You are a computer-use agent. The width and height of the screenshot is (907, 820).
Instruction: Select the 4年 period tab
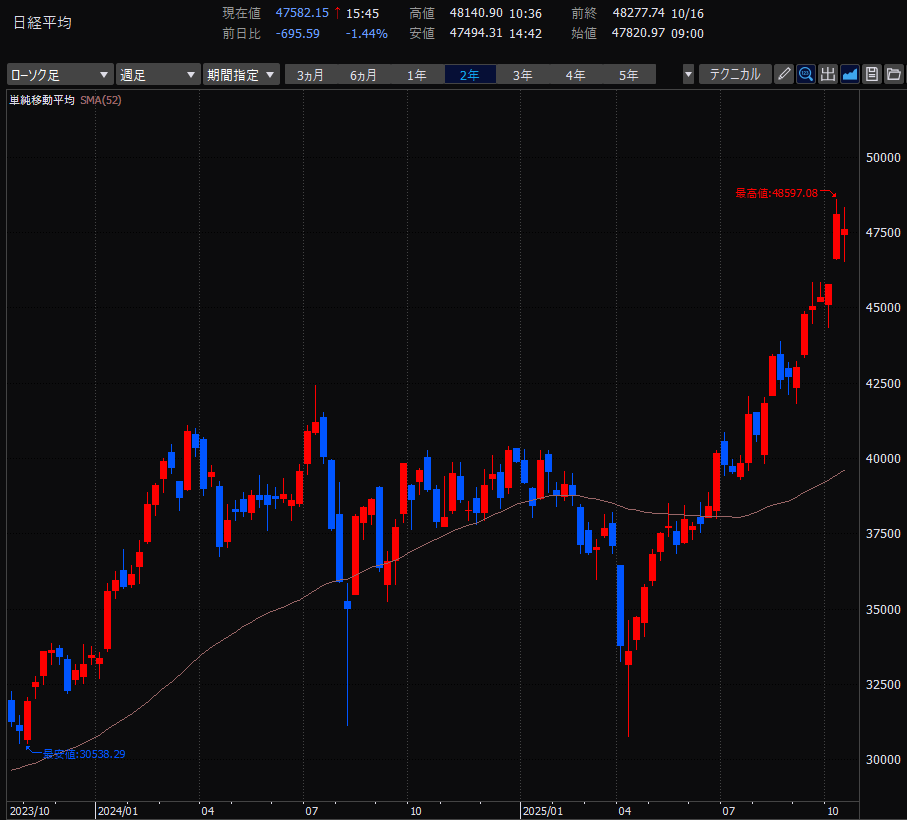click(576, 75)
